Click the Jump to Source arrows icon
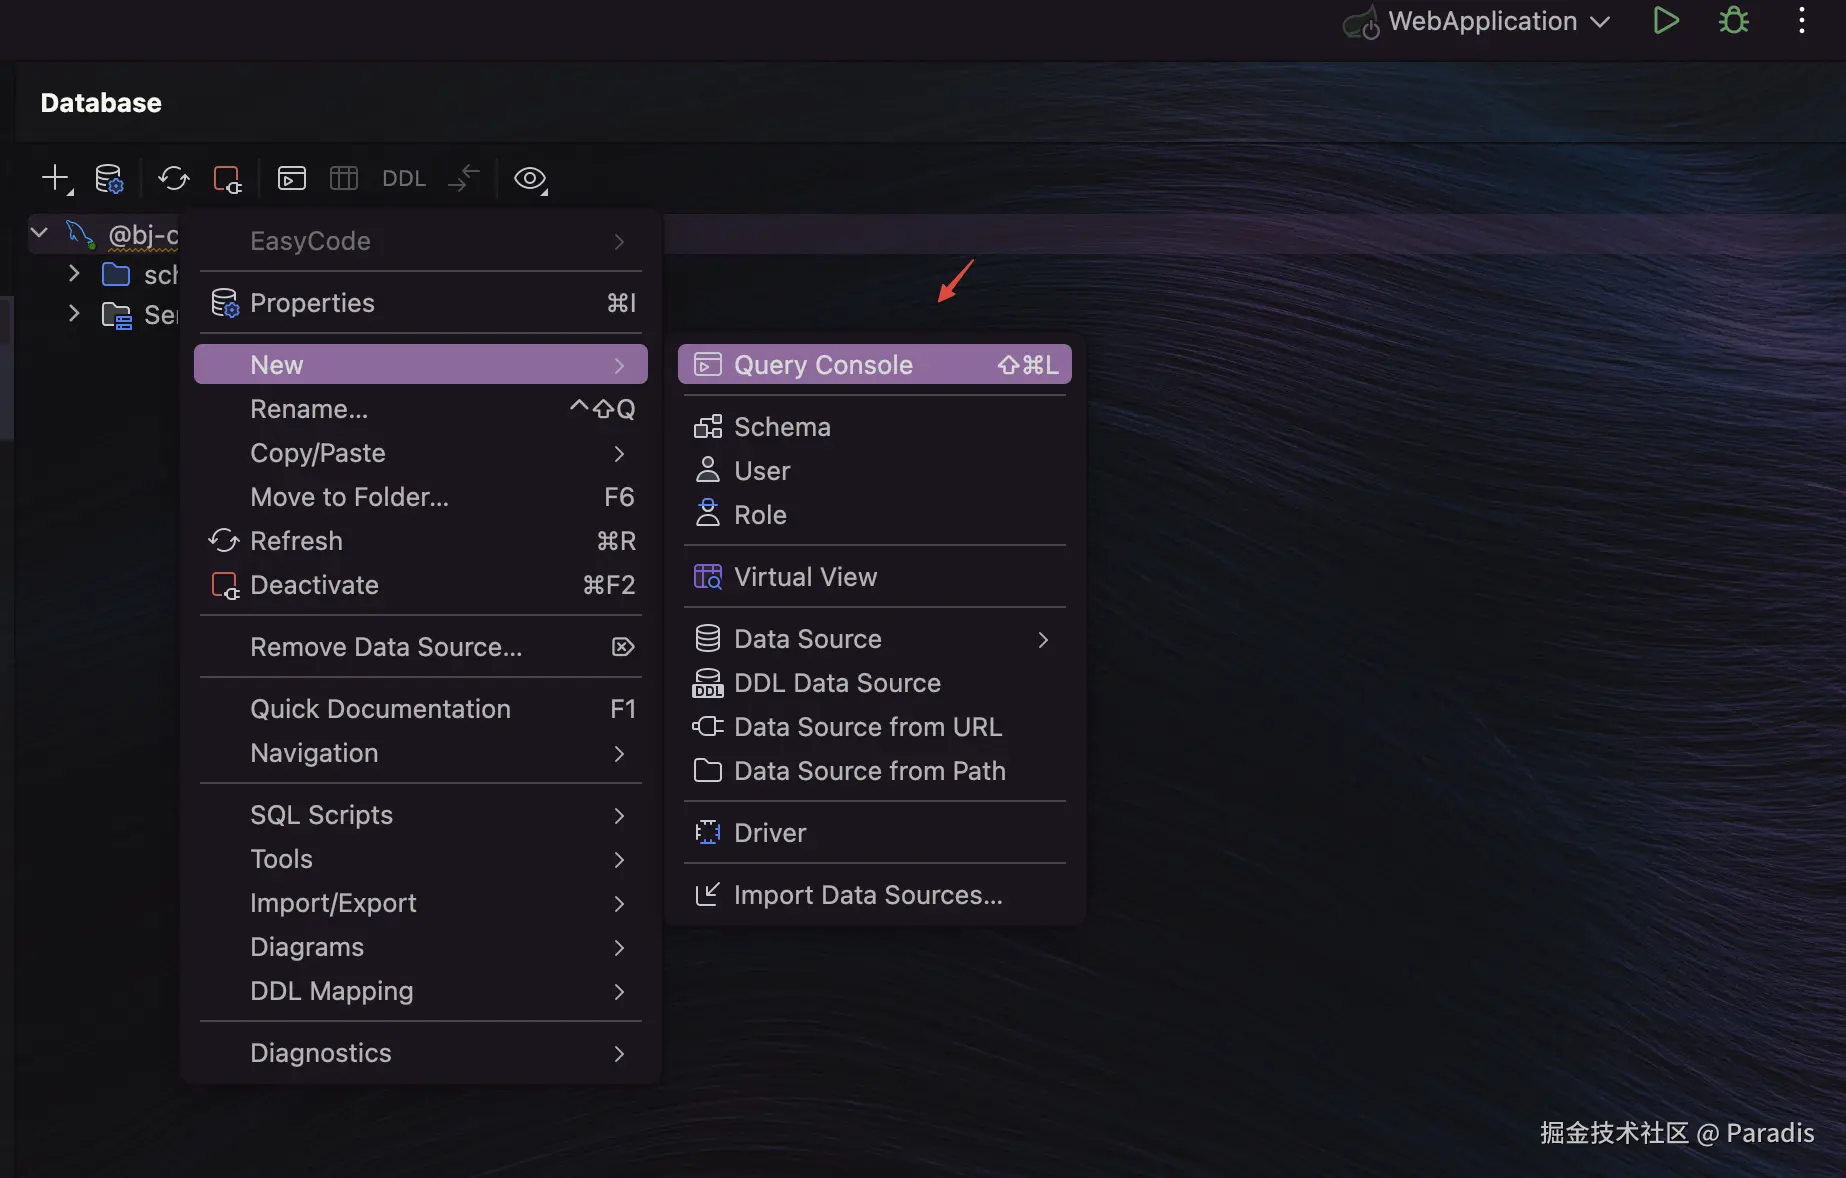Image resolution: width=1846 pixels, height=1178 pixels. [x=464, y=179]
